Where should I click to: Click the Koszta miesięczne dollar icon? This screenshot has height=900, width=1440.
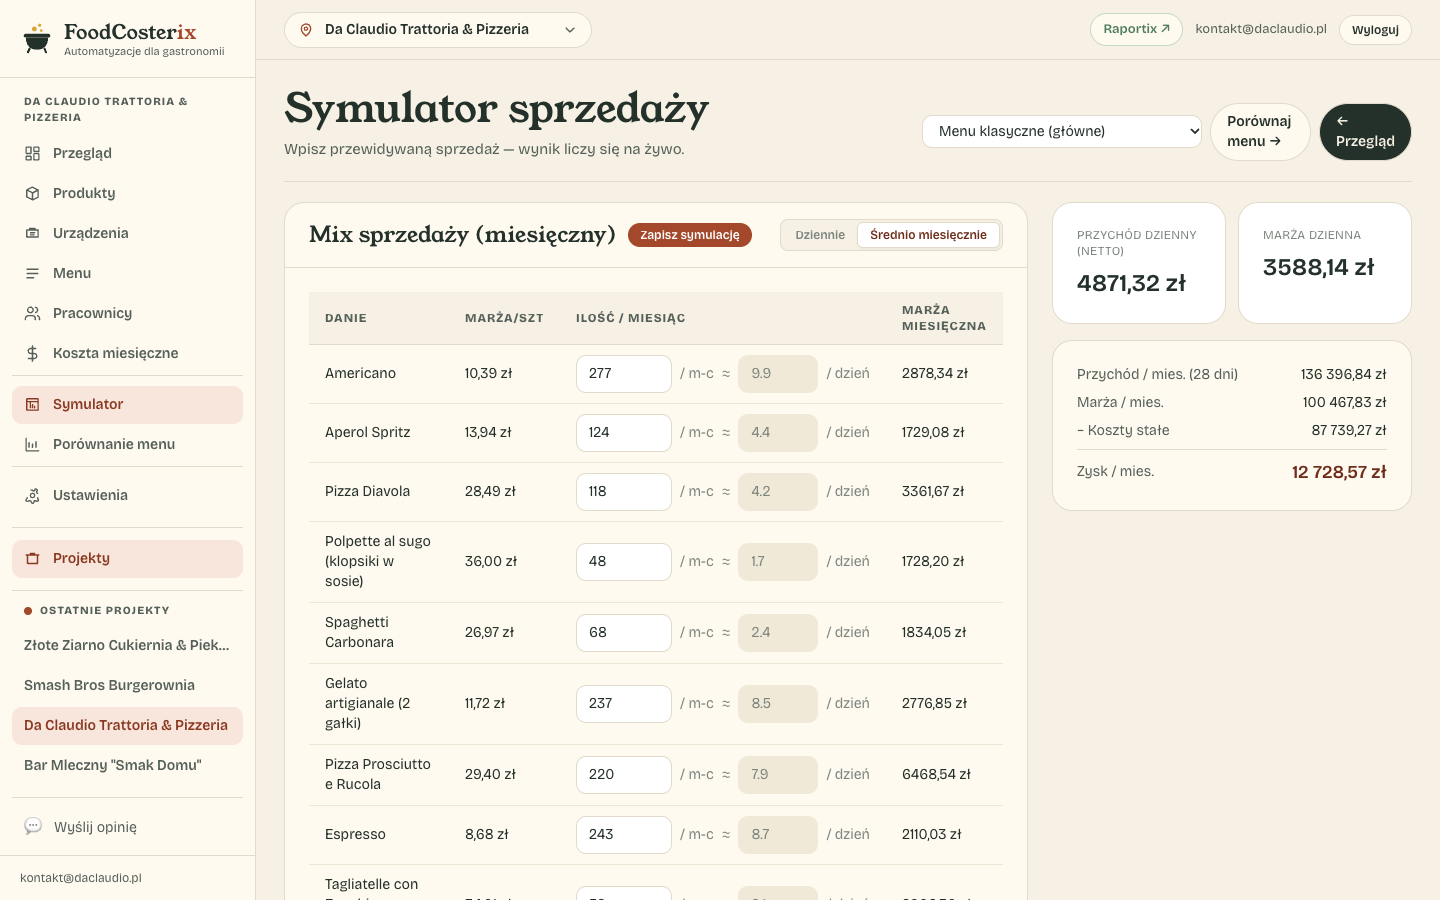coord(33,353)
